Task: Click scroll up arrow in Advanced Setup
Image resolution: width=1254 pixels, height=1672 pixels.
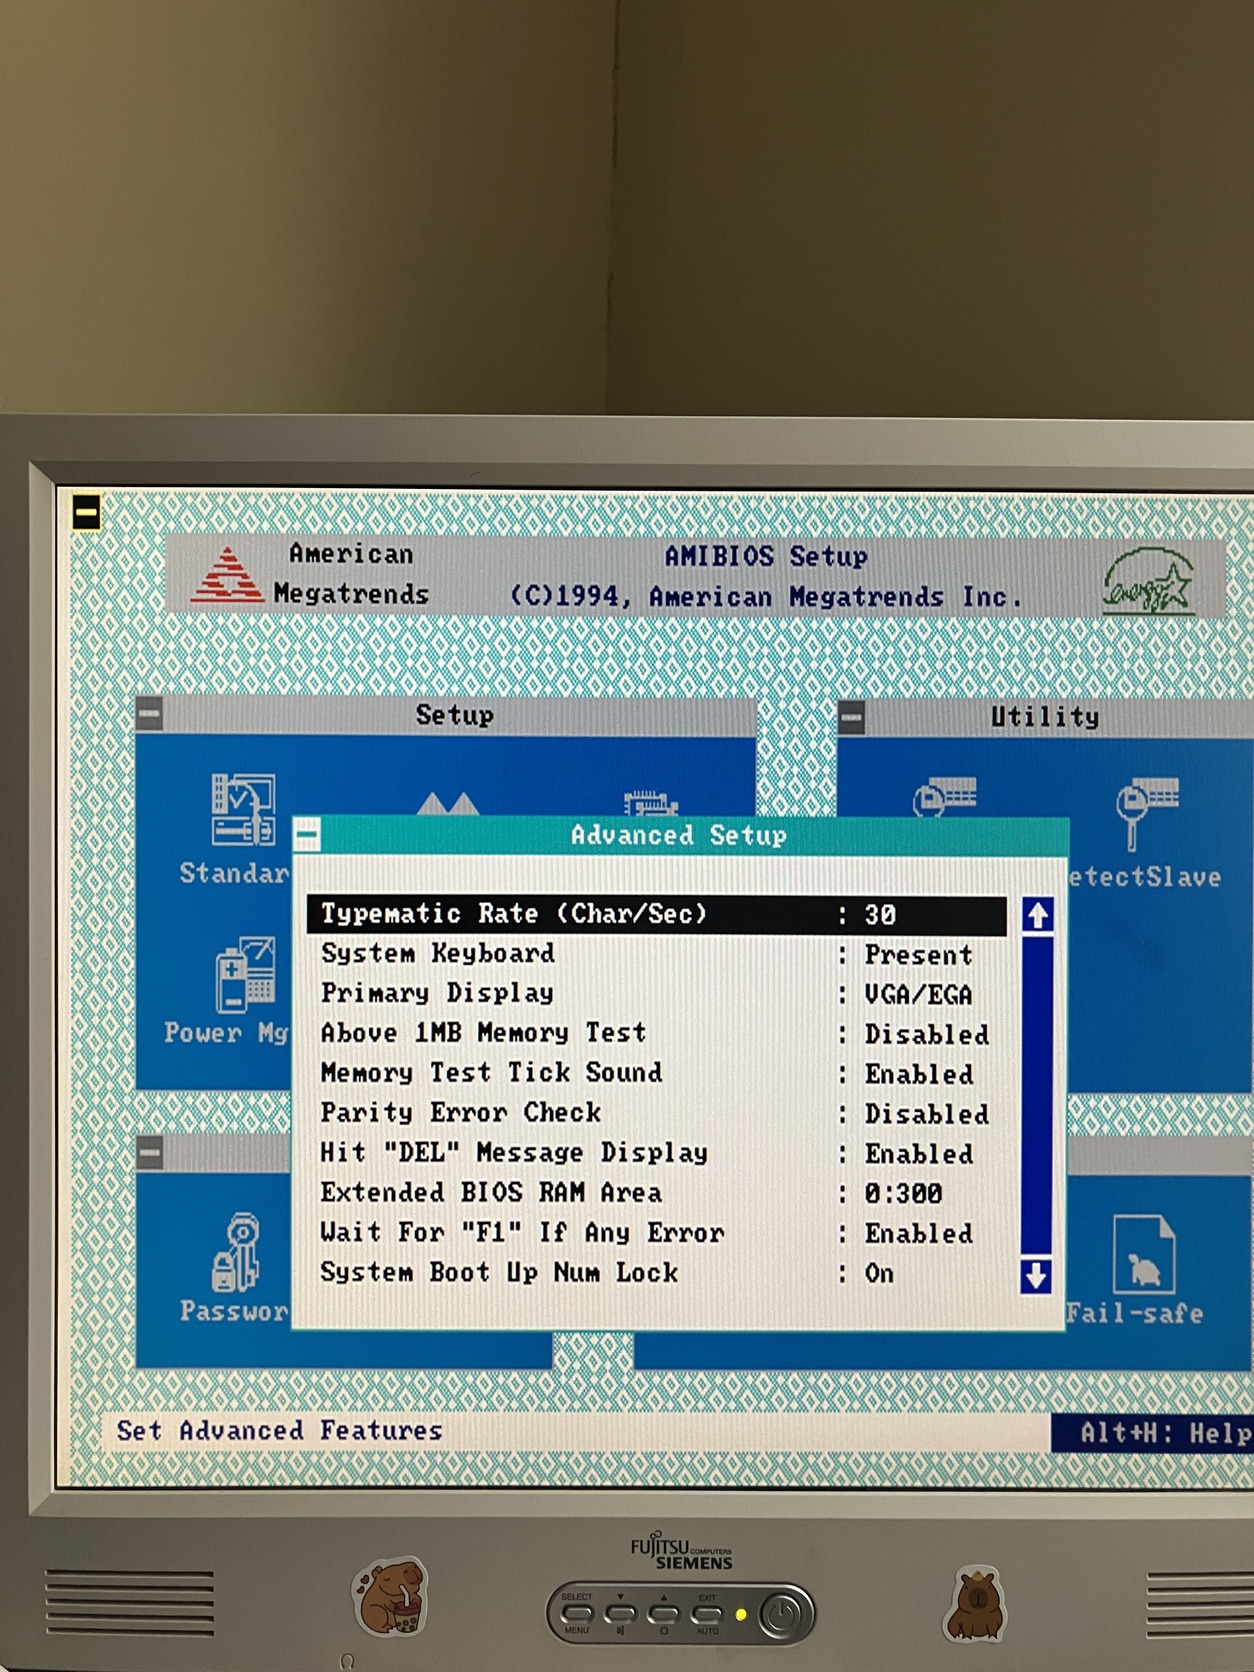Action: pyautogui.click(x=1037, y=914)
